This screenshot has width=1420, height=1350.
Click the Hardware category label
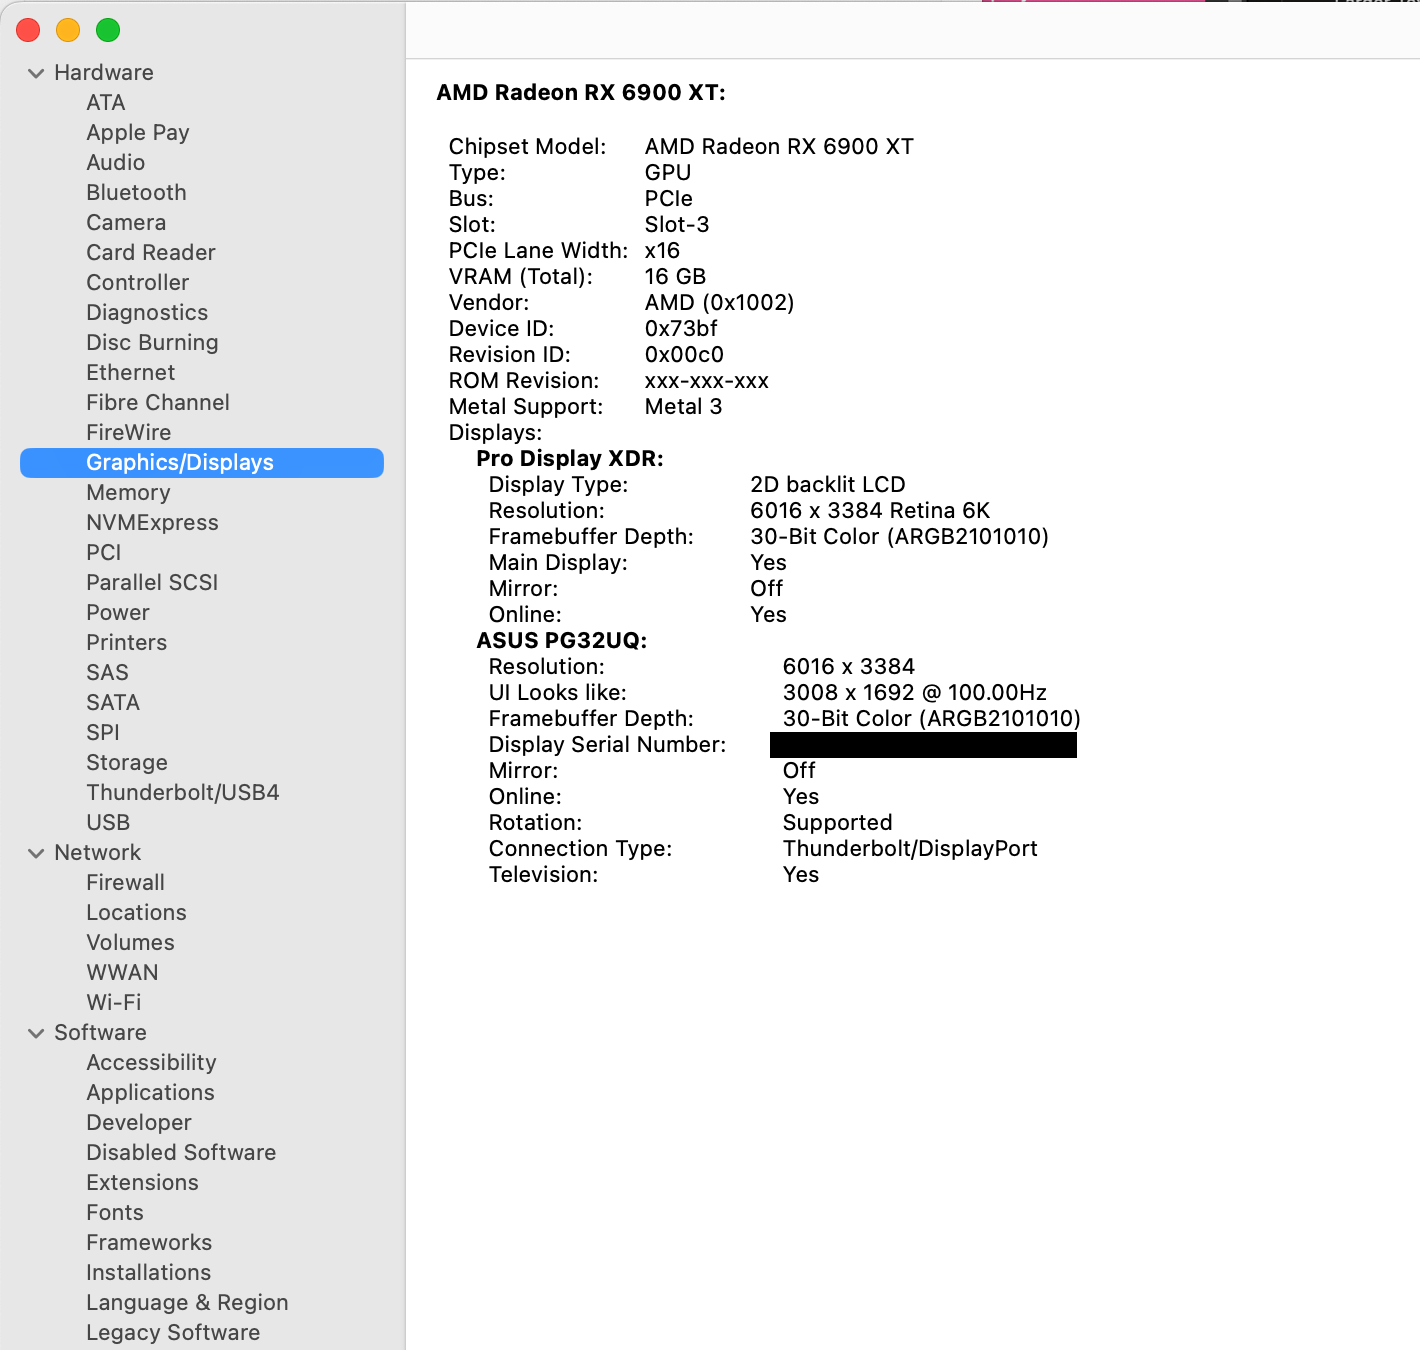tap(104, 73)
